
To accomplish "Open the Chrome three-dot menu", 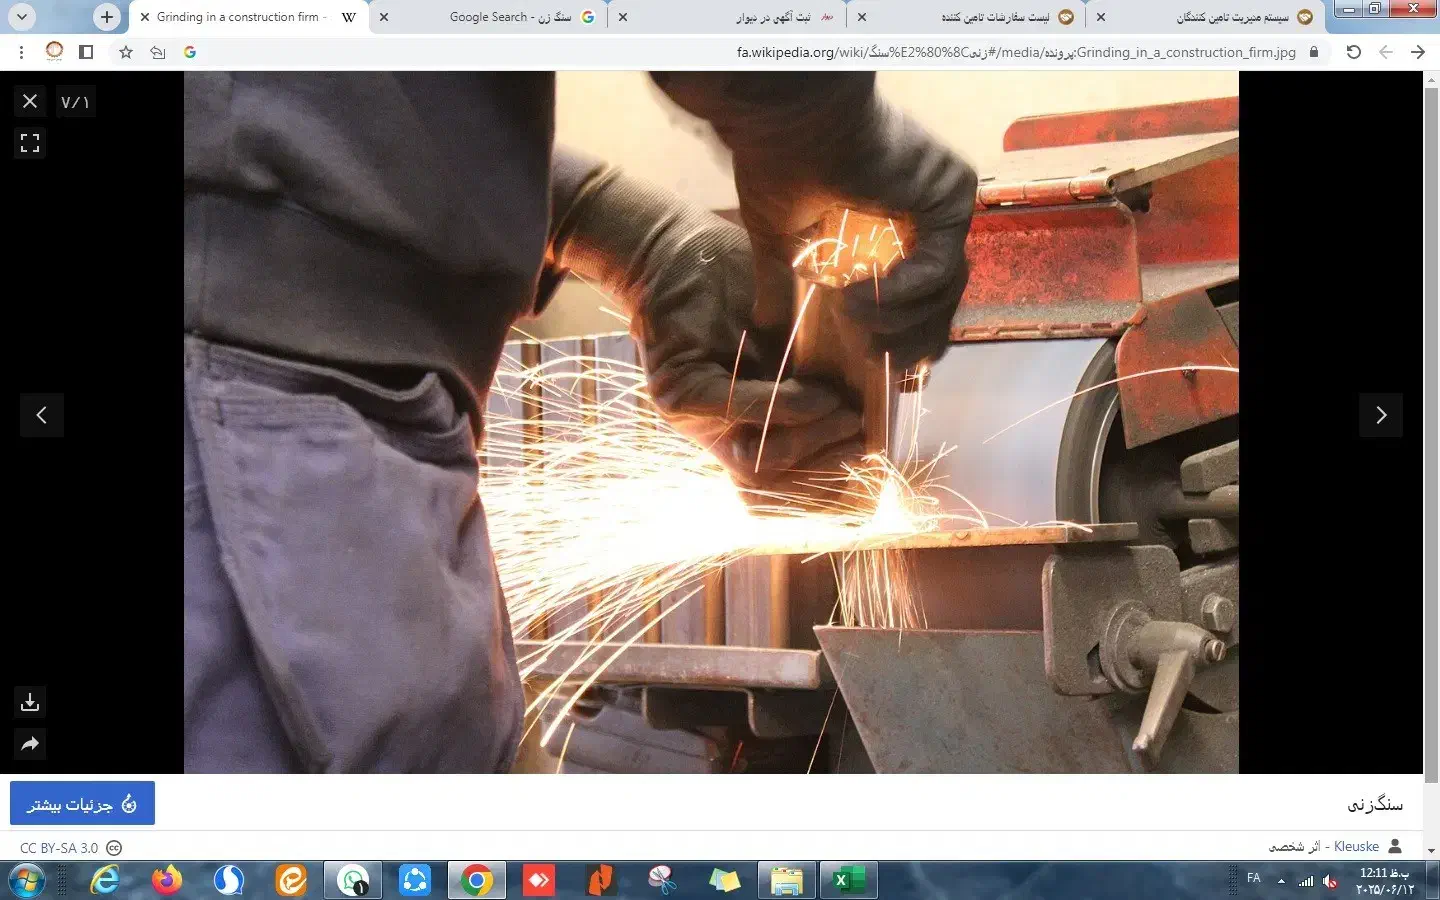I will 21,52.
